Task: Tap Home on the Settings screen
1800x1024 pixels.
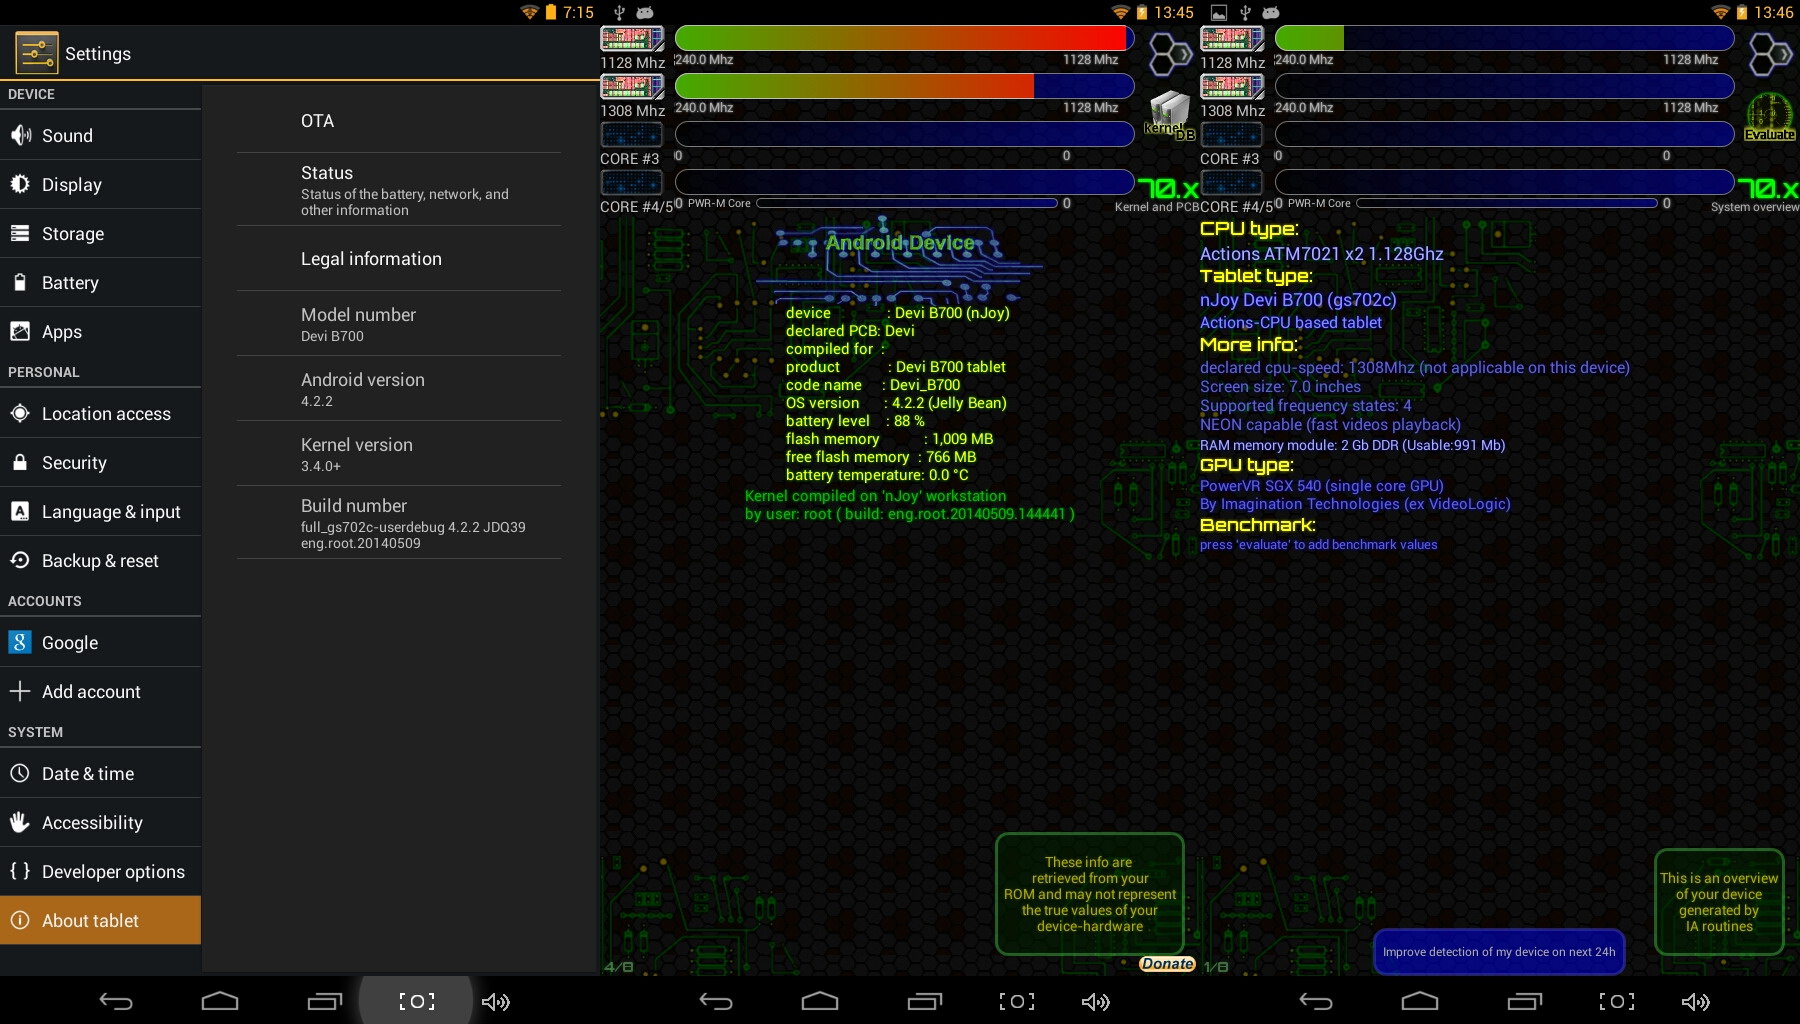Action: point(220,1001)
